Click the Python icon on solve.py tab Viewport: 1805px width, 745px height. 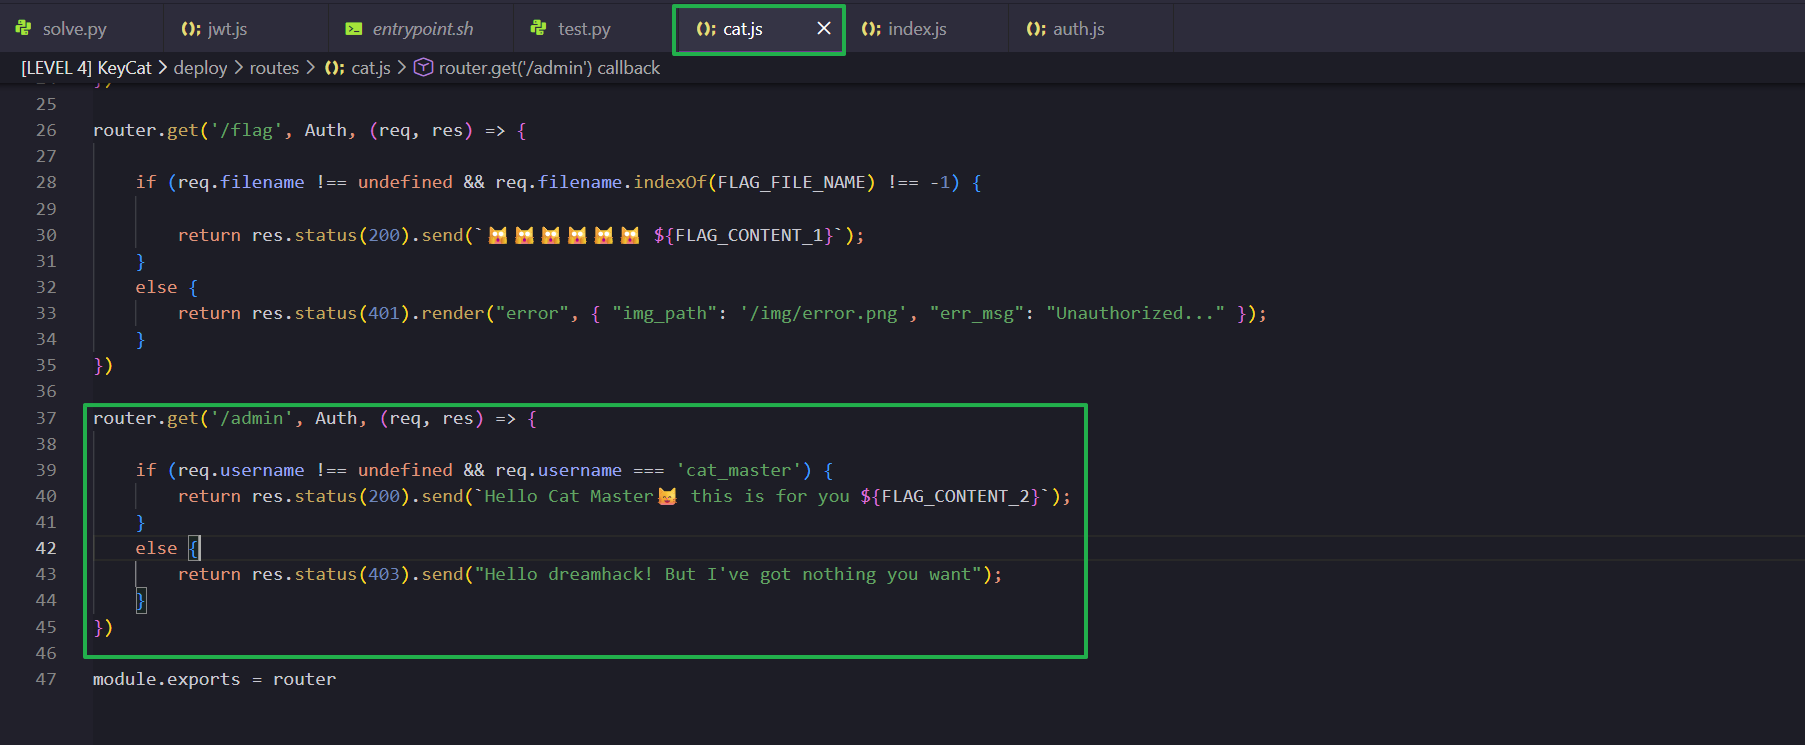click(23, 28)
